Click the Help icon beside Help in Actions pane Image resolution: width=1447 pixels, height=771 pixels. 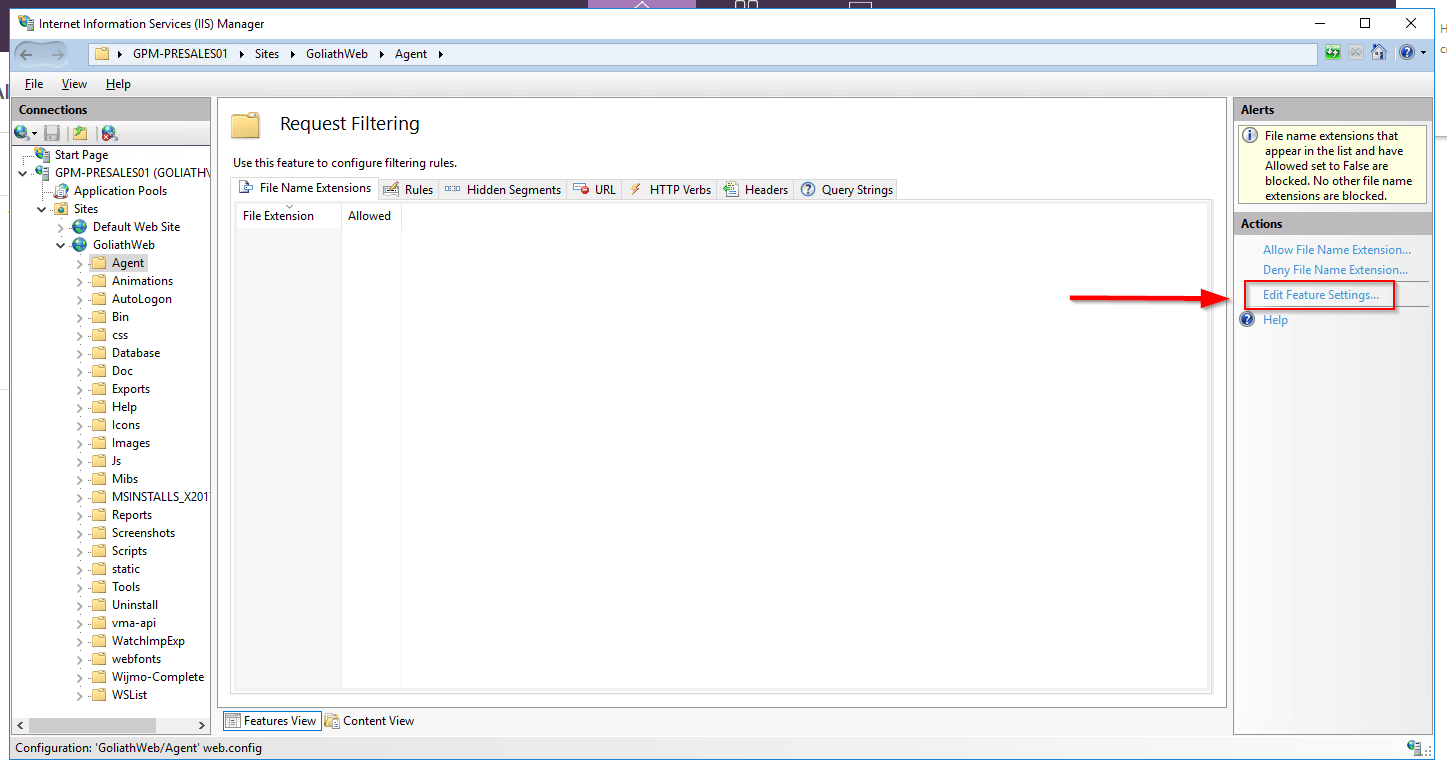[x=1246, y=319]
